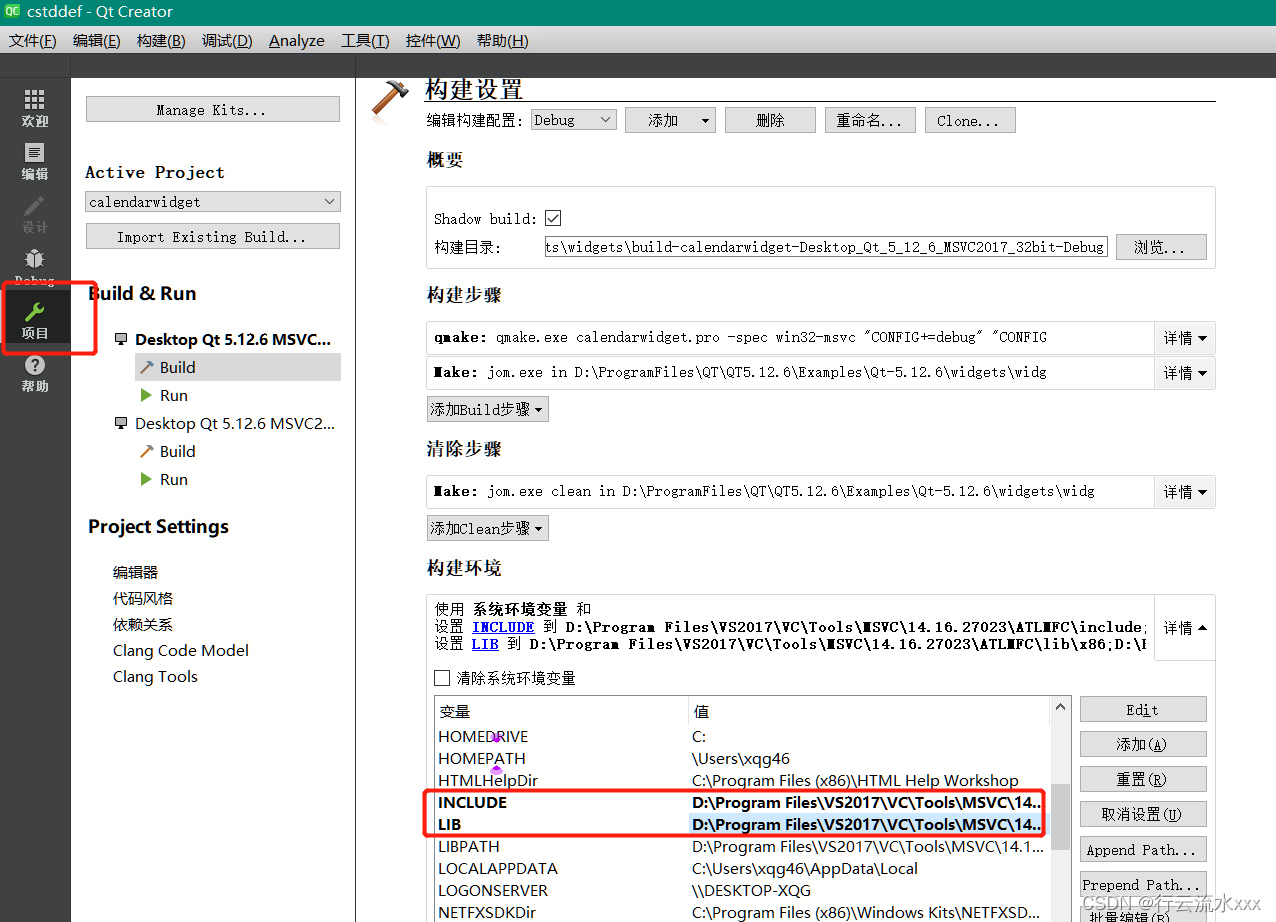
Task: Open Editor (编辑器) project settings
Action: (x=135, y=572)
